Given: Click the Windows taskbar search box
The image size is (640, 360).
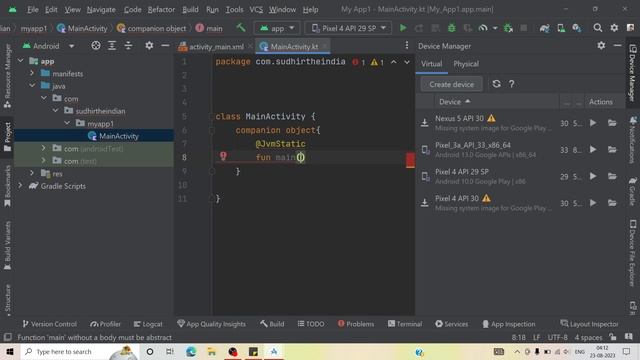Looking at the screenshot, I should coord(80,351).
